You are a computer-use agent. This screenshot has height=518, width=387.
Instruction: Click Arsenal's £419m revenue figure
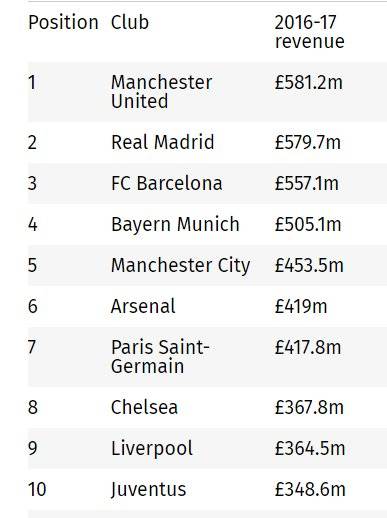coord(301,306)
